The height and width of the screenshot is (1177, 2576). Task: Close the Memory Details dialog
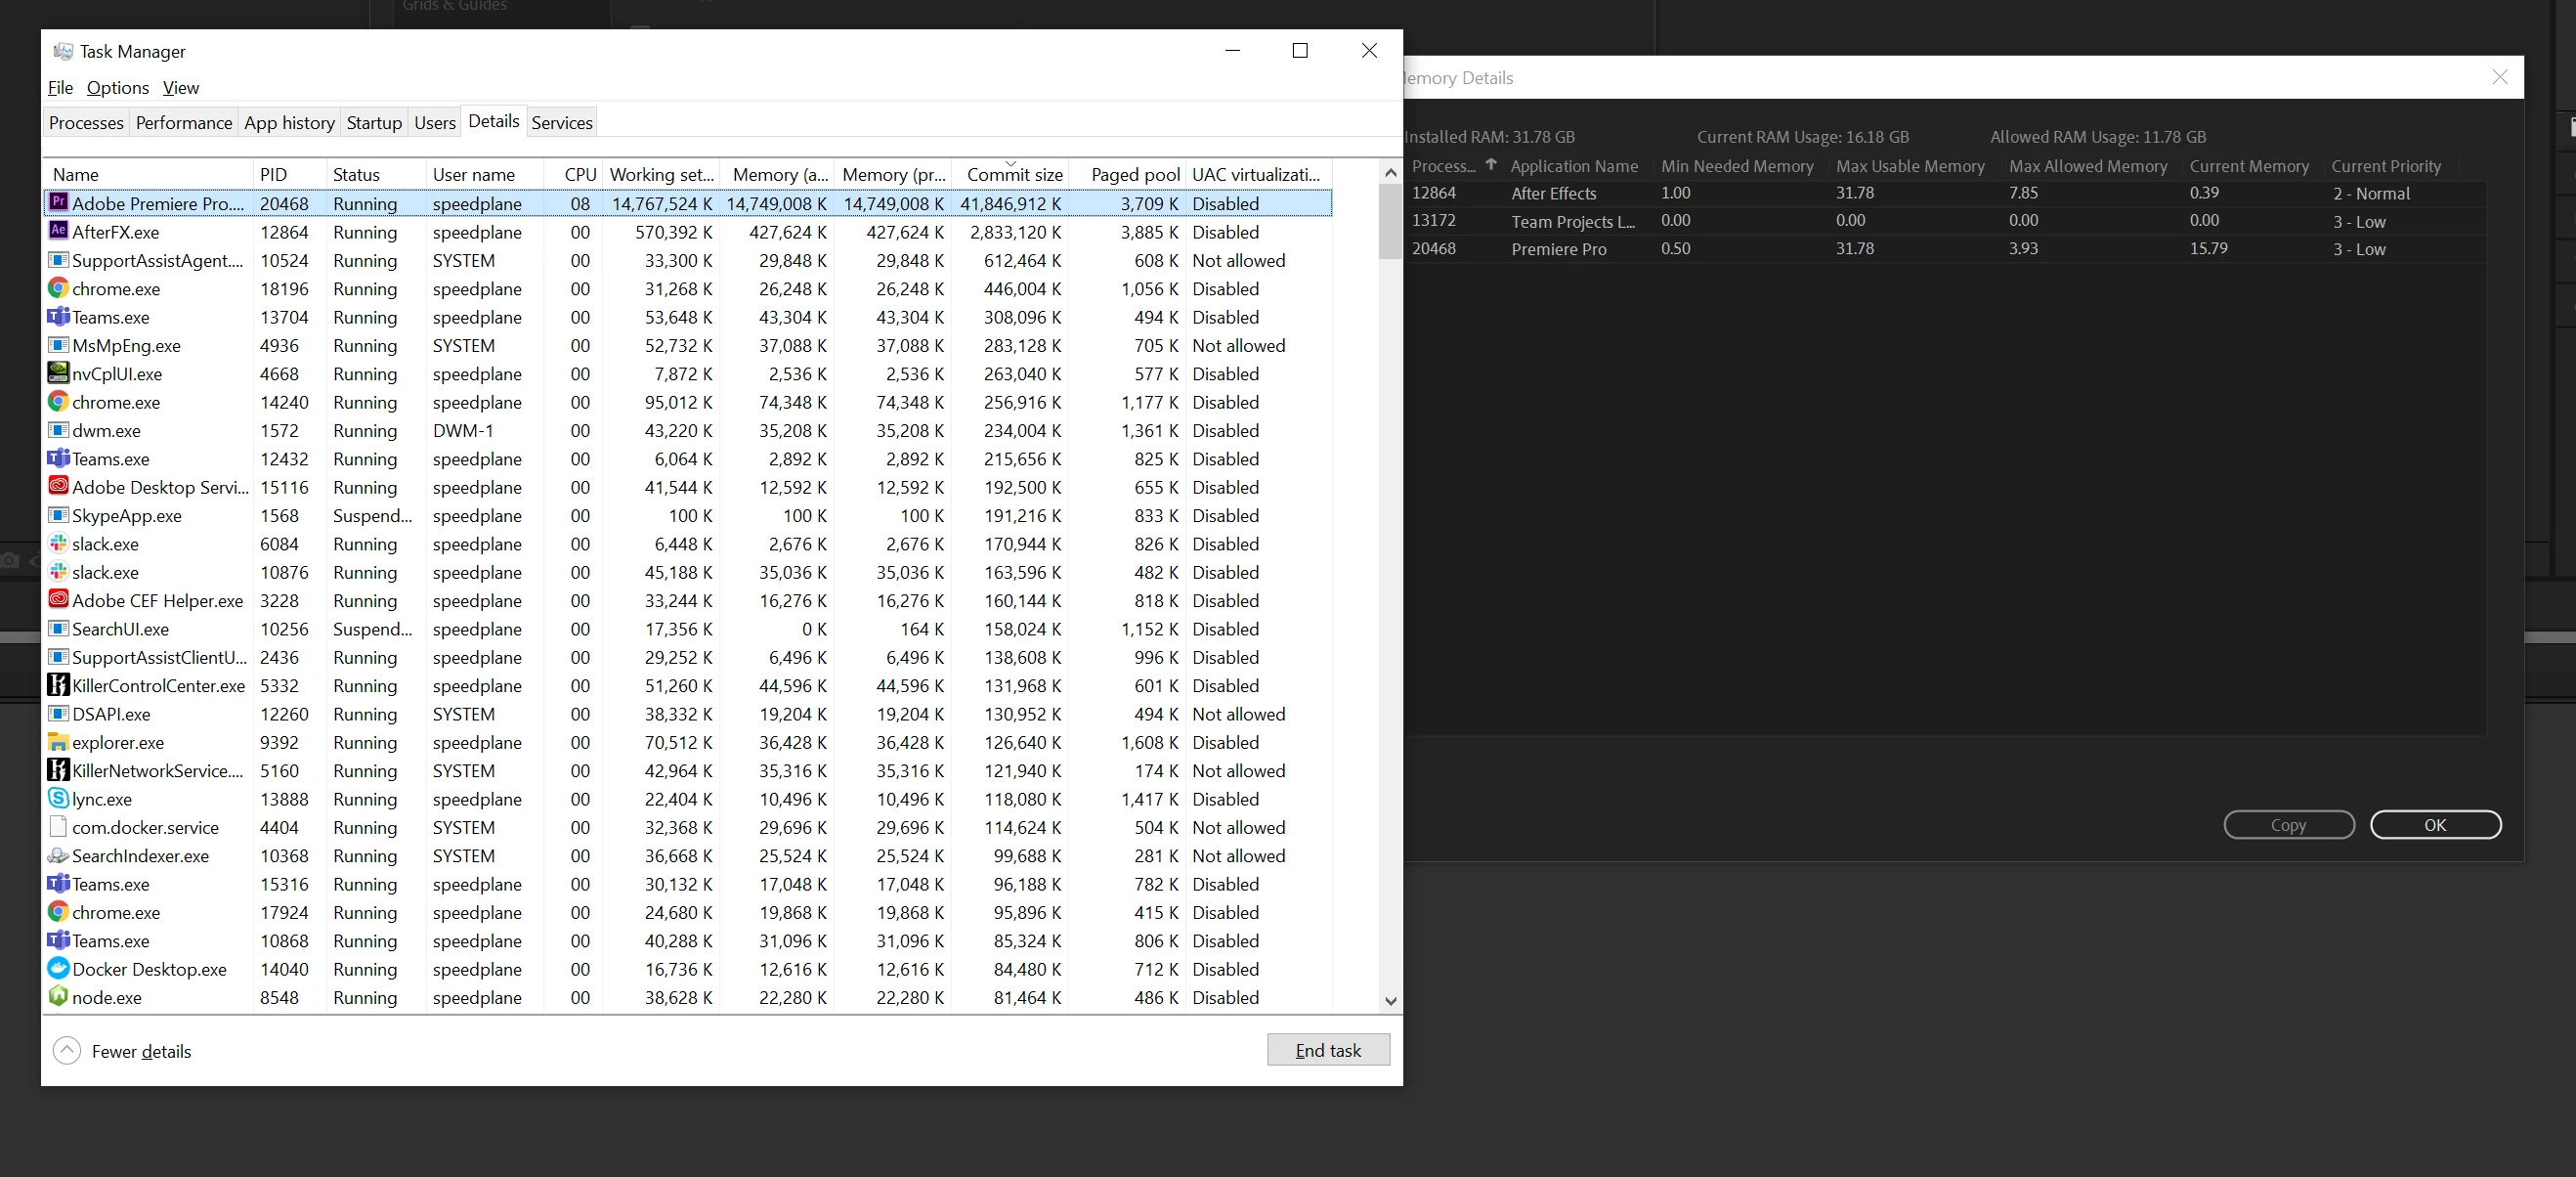(x=2499, y=77)
